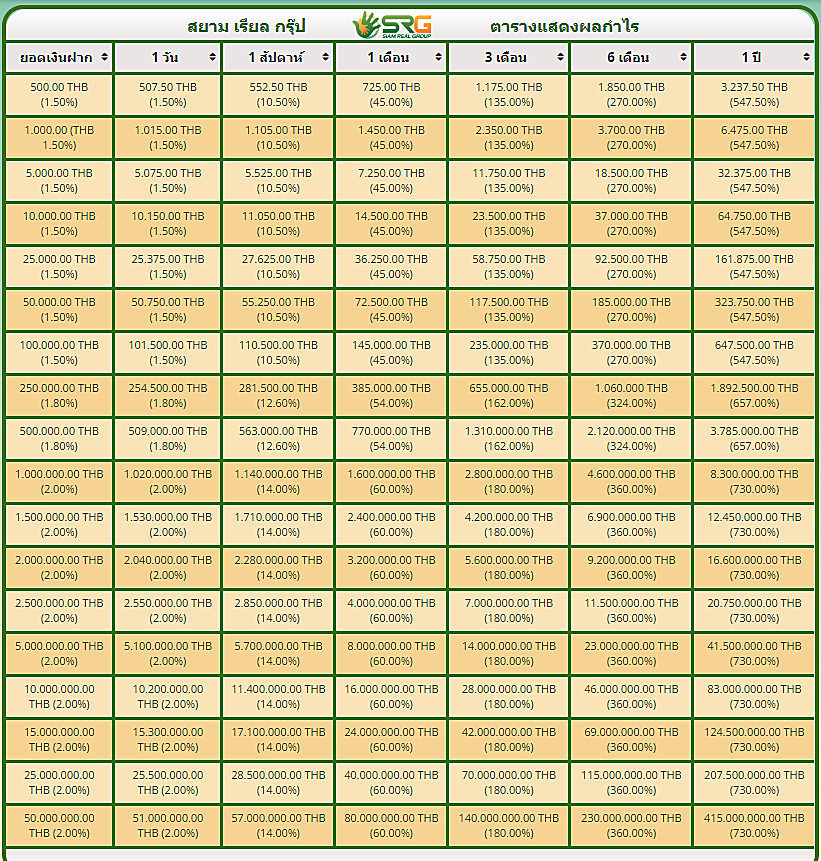The width and height of the screenshot is (821, 861).
Task: Select the 250.000.00 THB (1.80%) deposit cell
Action: (x=59, y=396)
